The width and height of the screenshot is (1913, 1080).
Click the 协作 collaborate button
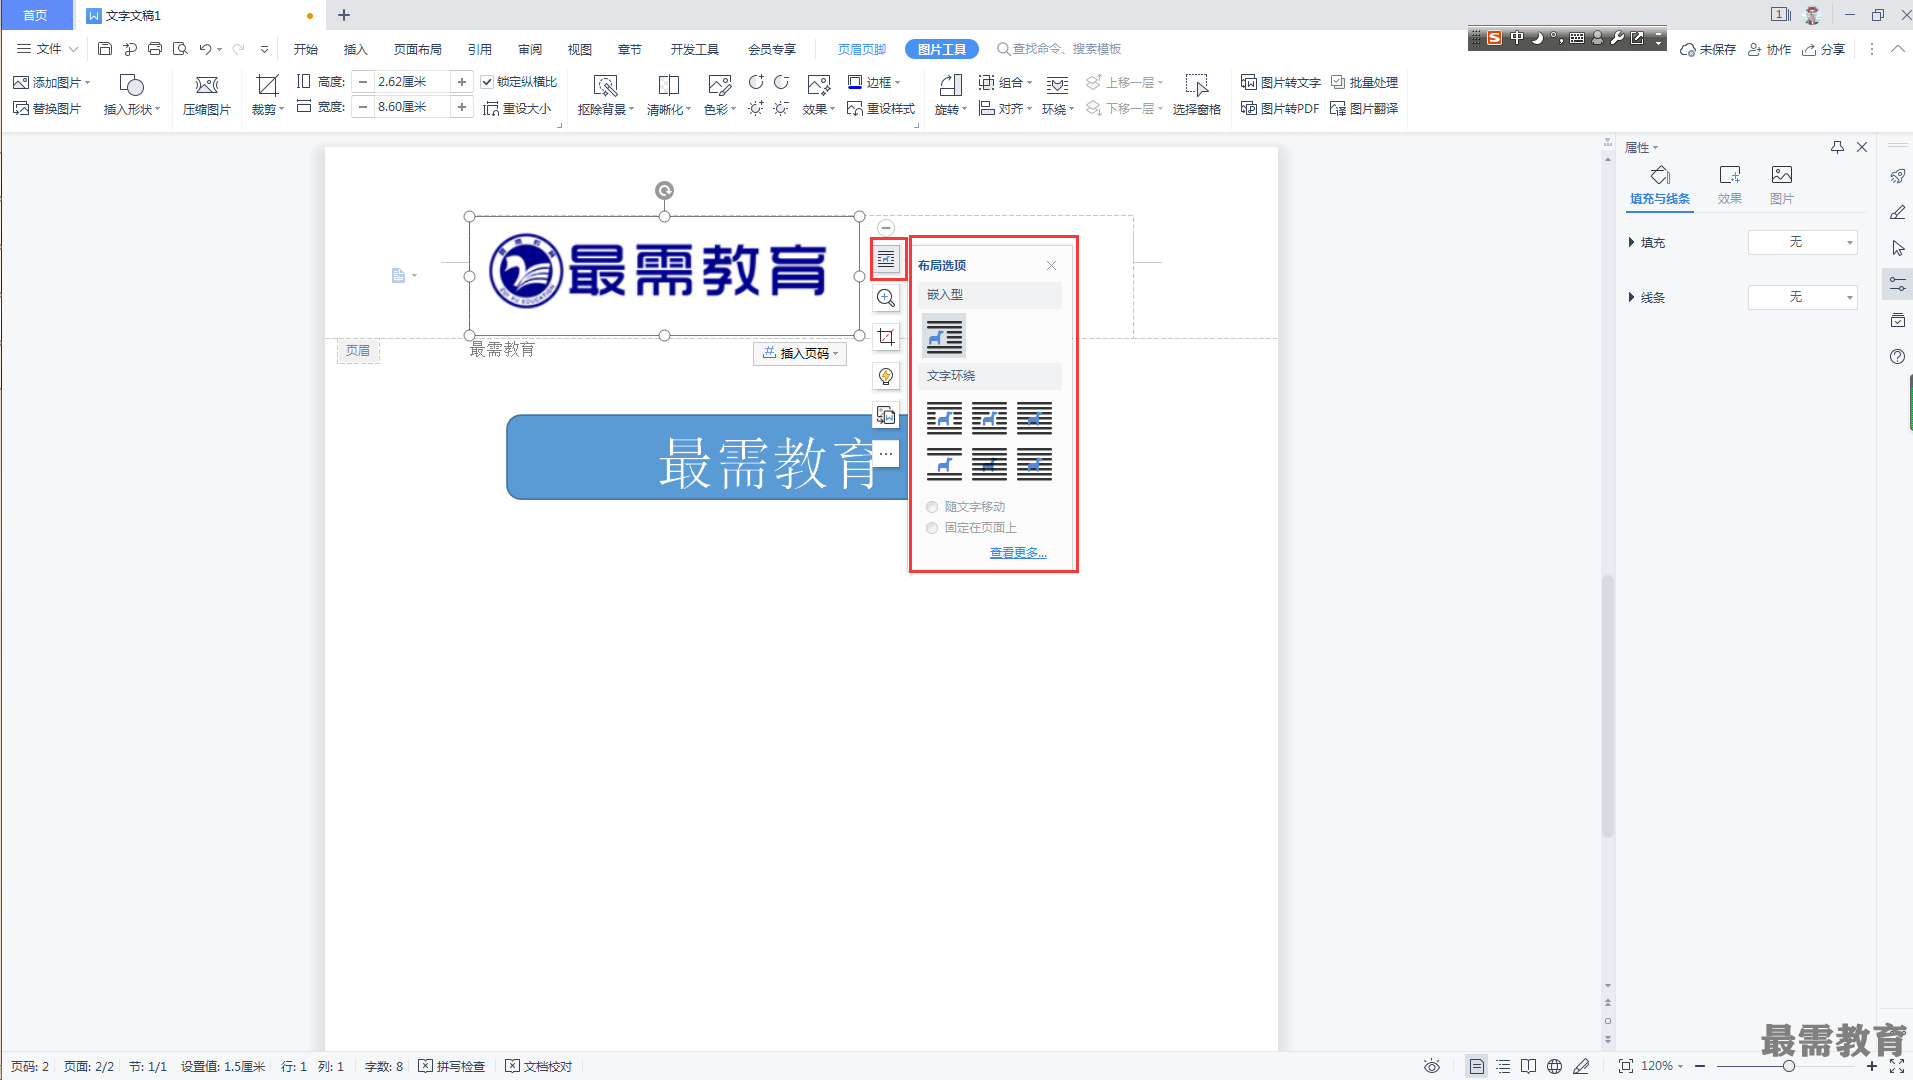coord(1770,49)
